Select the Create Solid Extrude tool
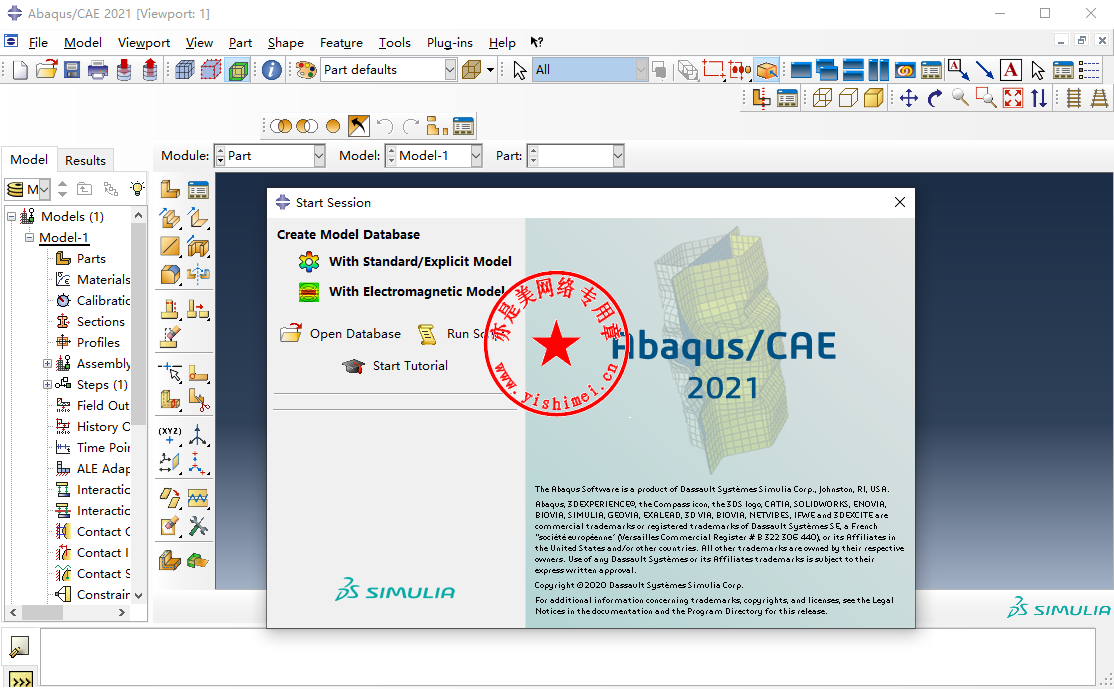This screenshot has width=1114, height=689. pos(170,218)
